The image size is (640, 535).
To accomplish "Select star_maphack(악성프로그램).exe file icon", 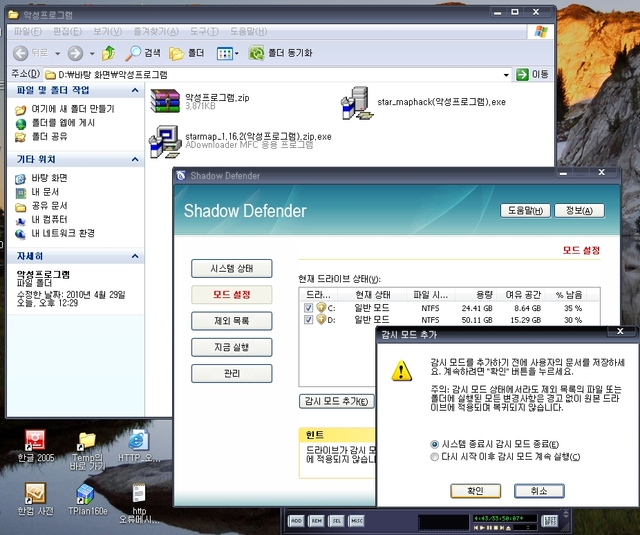I will click(357, 102).
